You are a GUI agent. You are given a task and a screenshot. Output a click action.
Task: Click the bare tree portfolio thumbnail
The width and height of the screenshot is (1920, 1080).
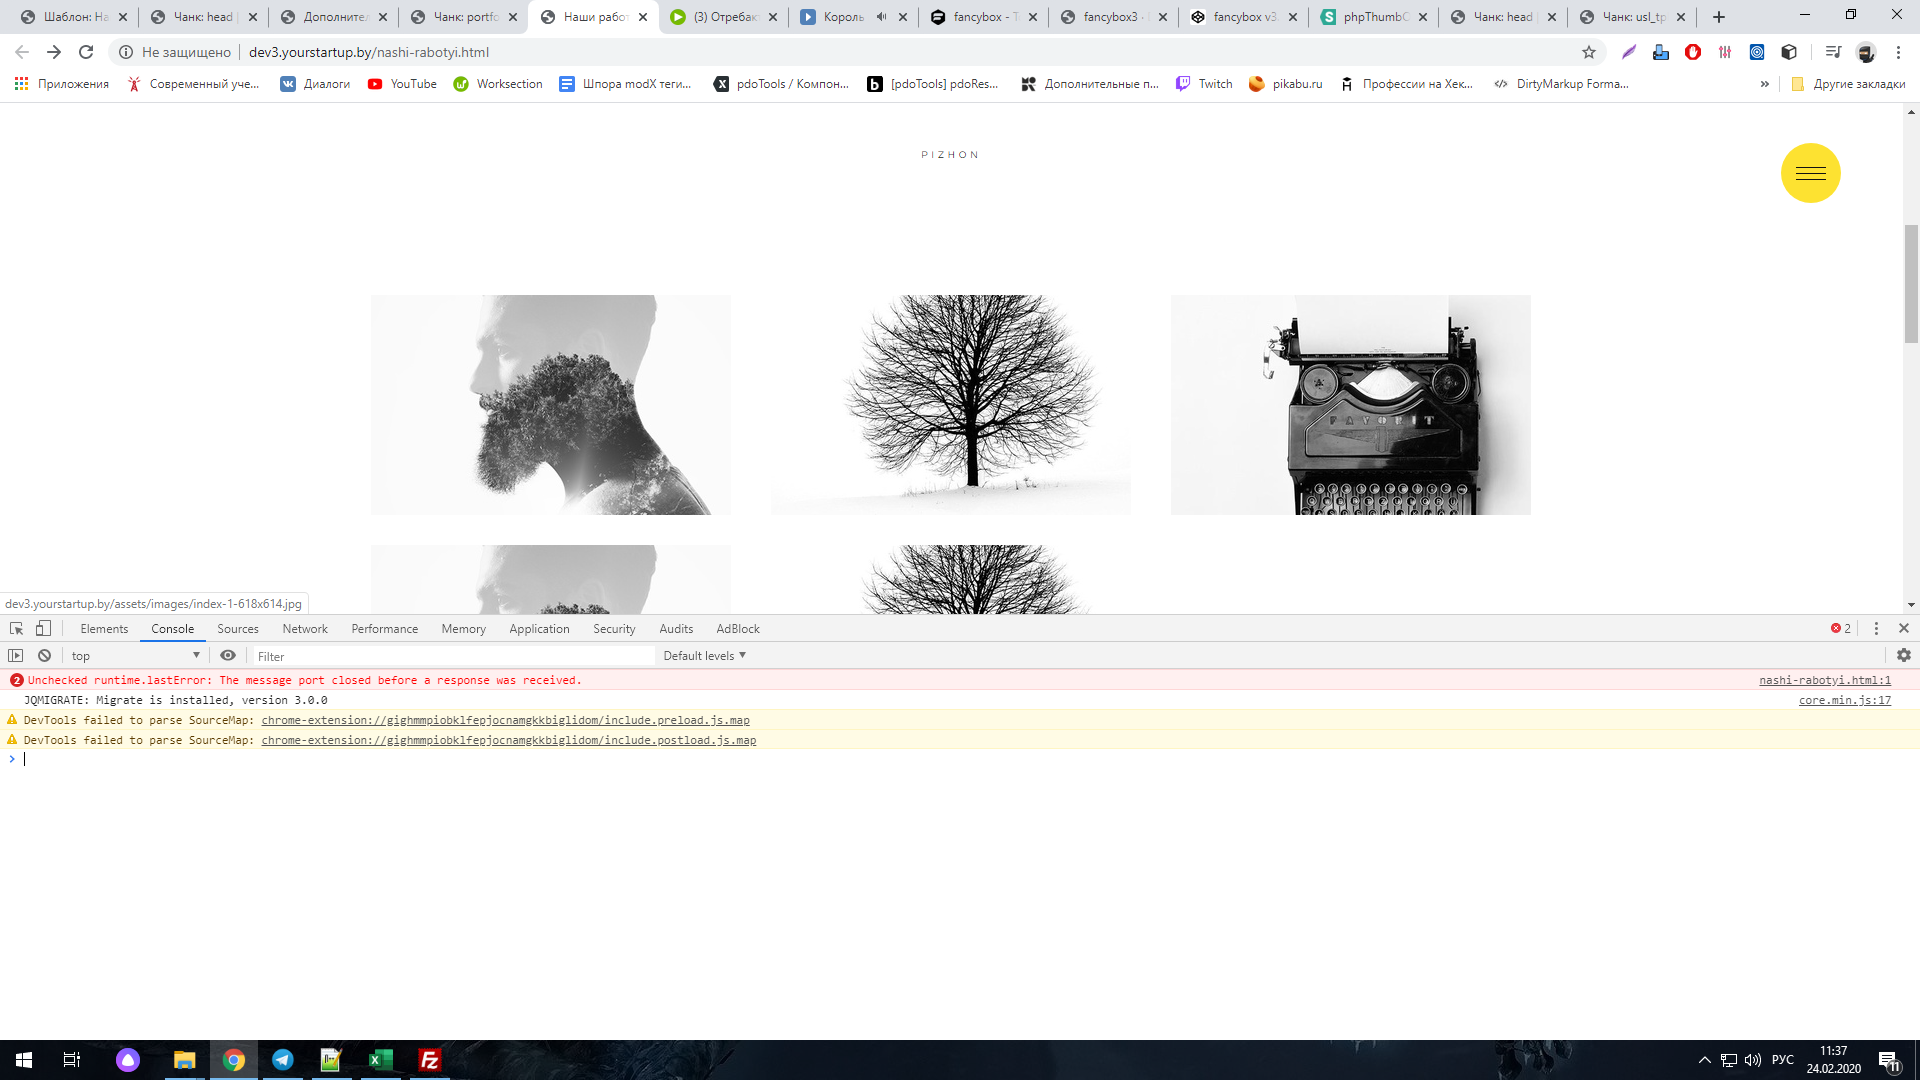951,405
